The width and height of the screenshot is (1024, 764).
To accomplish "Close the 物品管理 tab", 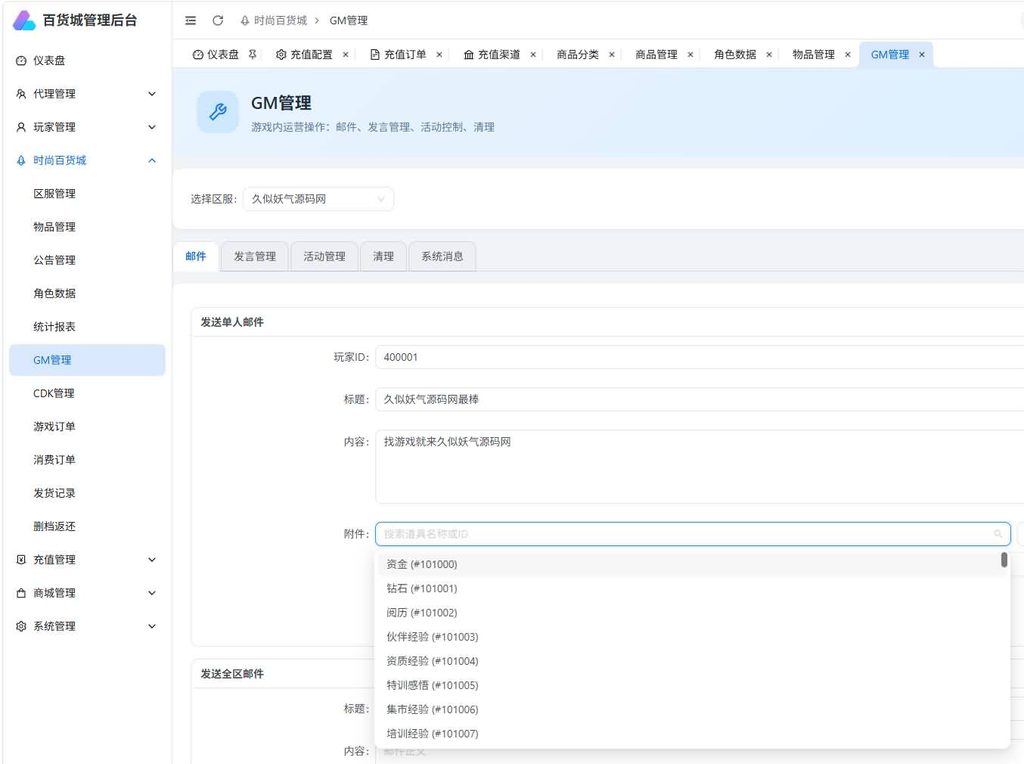I will 848,55.
